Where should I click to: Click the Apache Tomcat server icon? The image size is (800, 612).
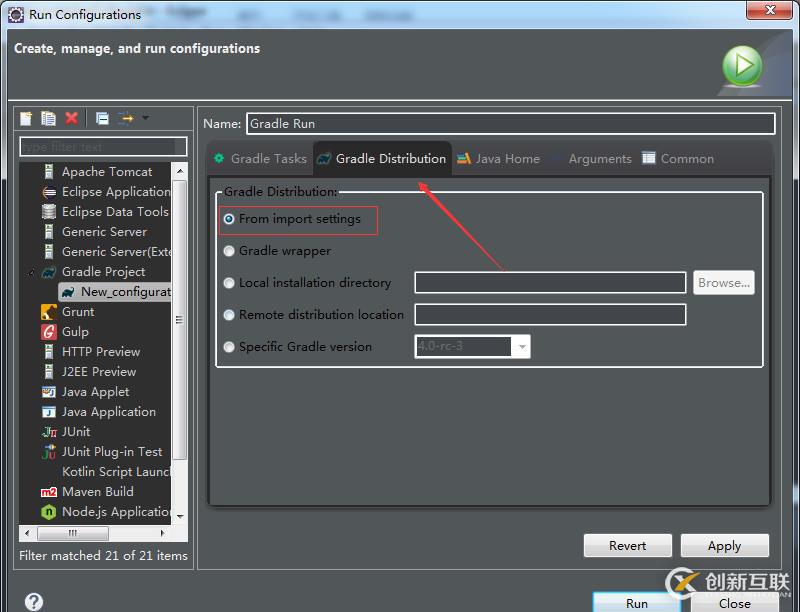tap(48, 172)
